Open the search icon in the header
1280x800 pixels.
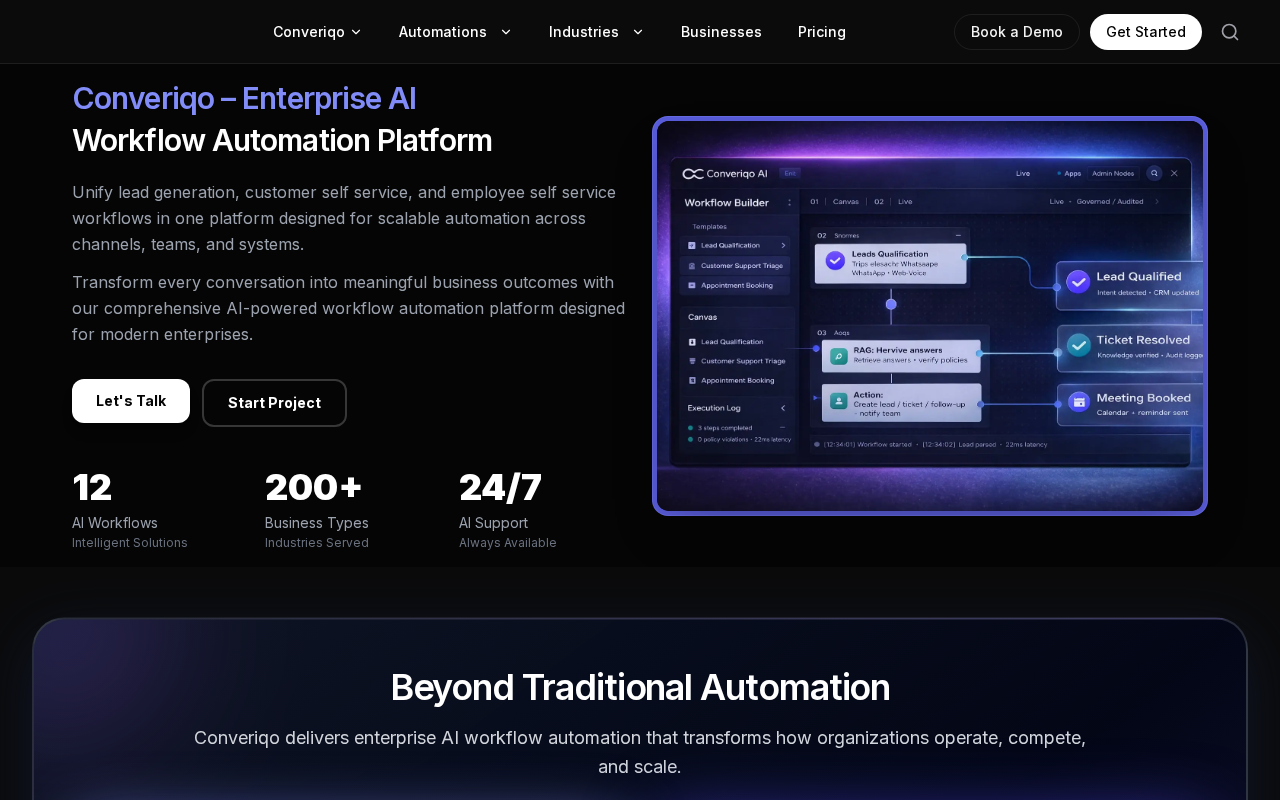click(x=1230, y=32)
